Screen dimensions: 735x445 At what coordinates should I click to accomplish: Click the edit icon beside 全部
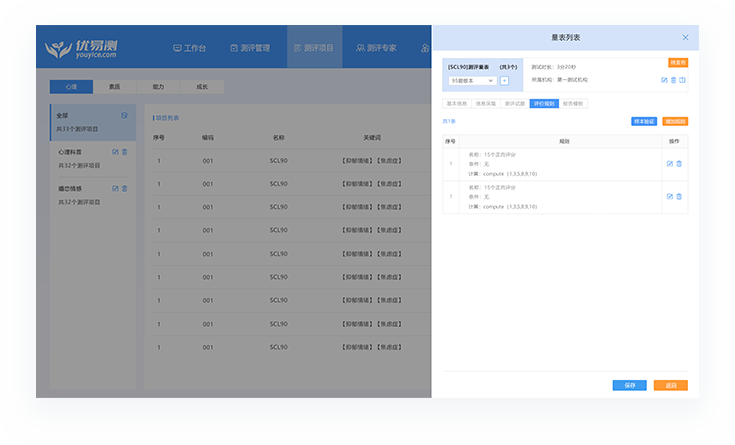click(x=124, y=115)
